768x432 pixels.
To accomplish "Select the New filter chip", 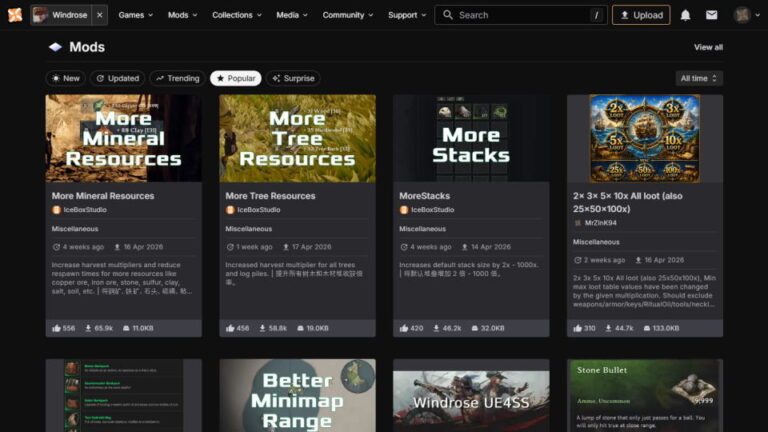I will click(x=66, y=78).
